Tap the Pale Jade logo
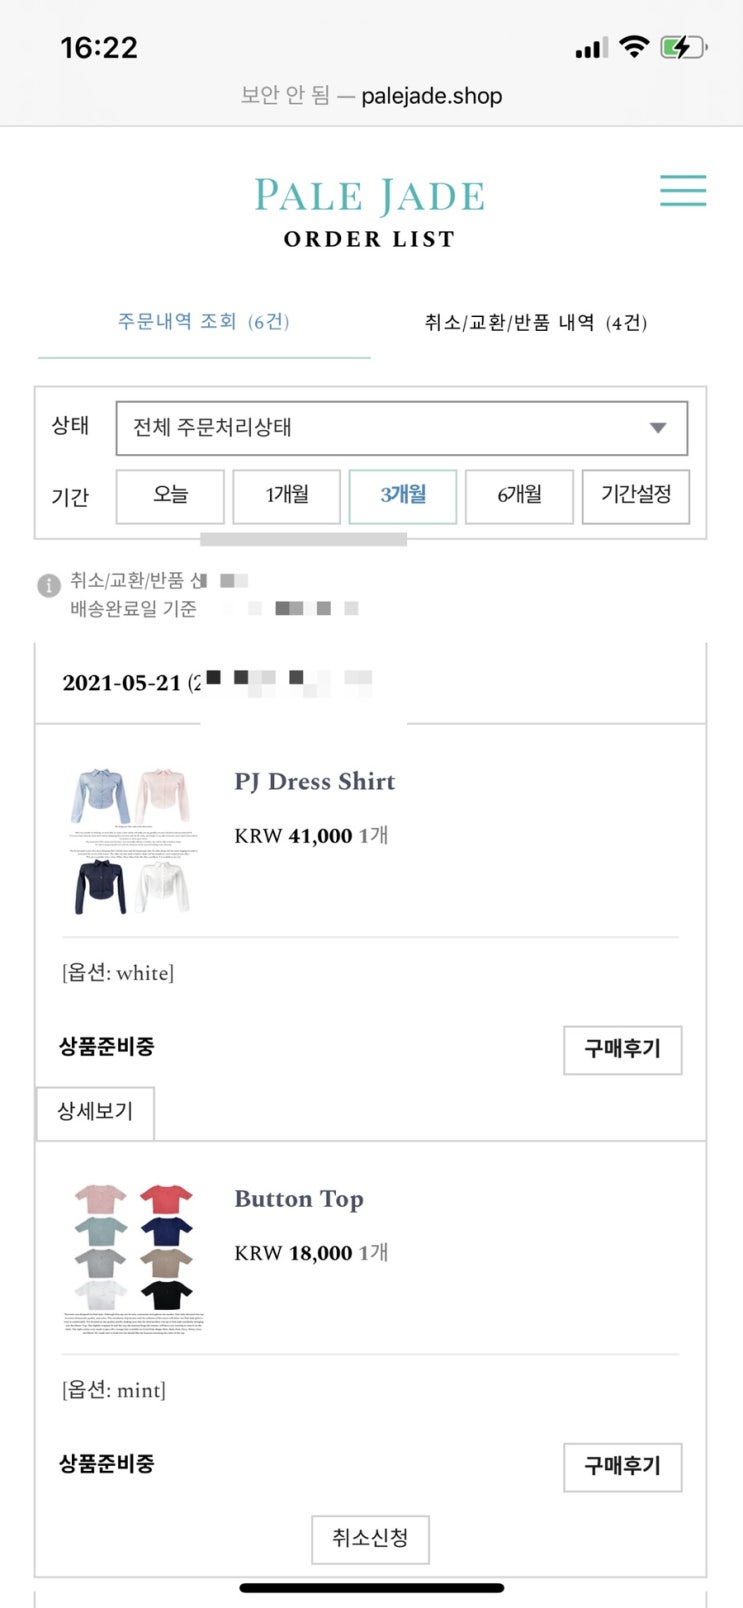This screenshot has height=1608, width=743. pyautogui.click(x=369, y=195)
